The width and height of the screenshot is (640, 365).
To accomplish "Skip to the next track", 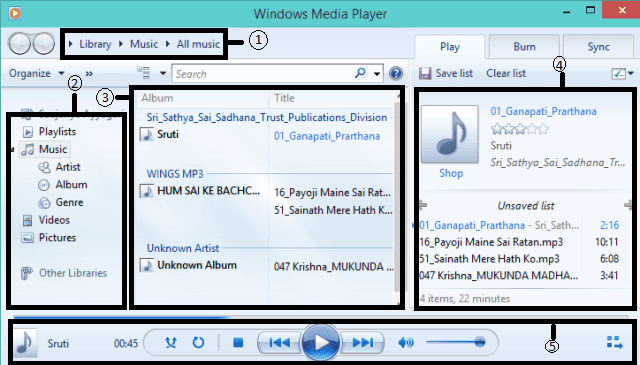I will point(362,343).
